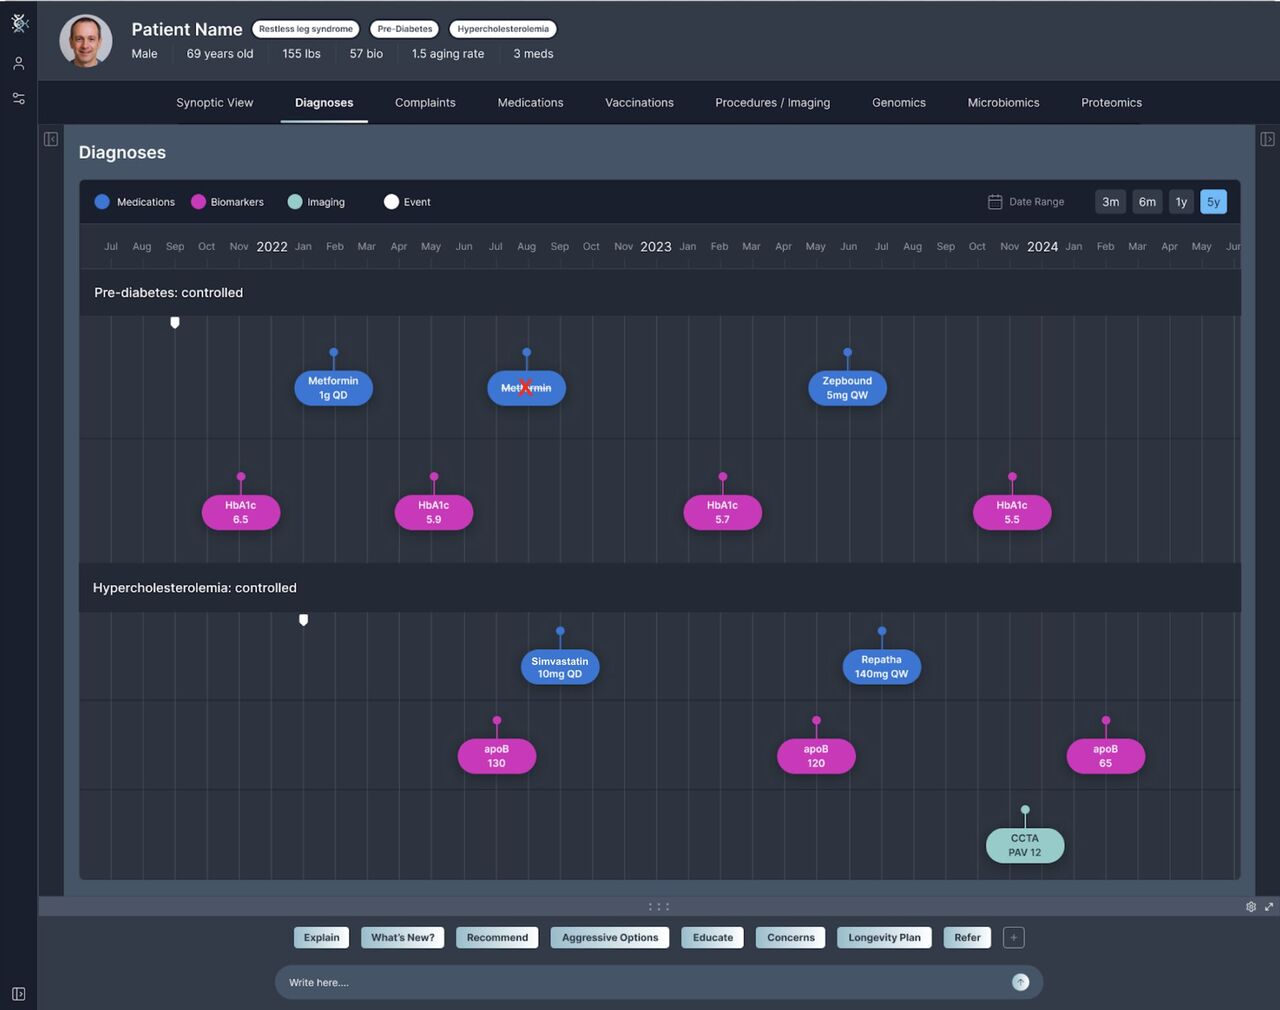Toggle the Imaging legend filter
1280x1010 pixels.
[x=316, y=202]
